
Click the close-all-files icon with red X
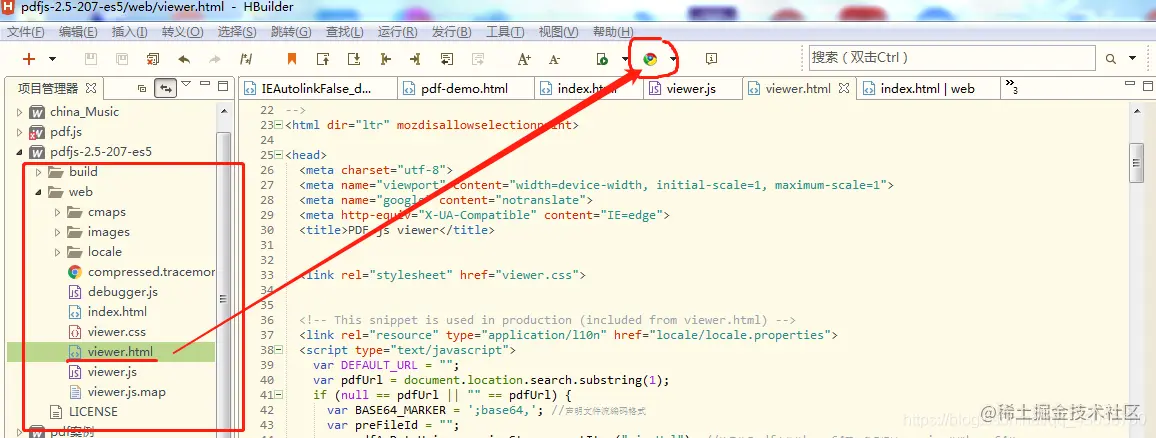pyautogui.click(x=153, y=59)
